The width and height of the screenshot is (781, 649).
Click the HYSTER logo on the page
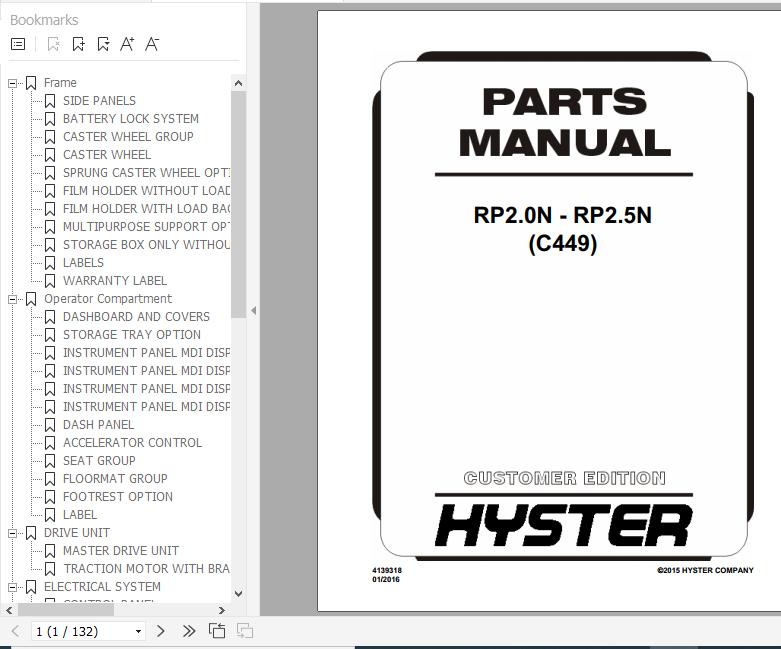(x=563, y=525)
